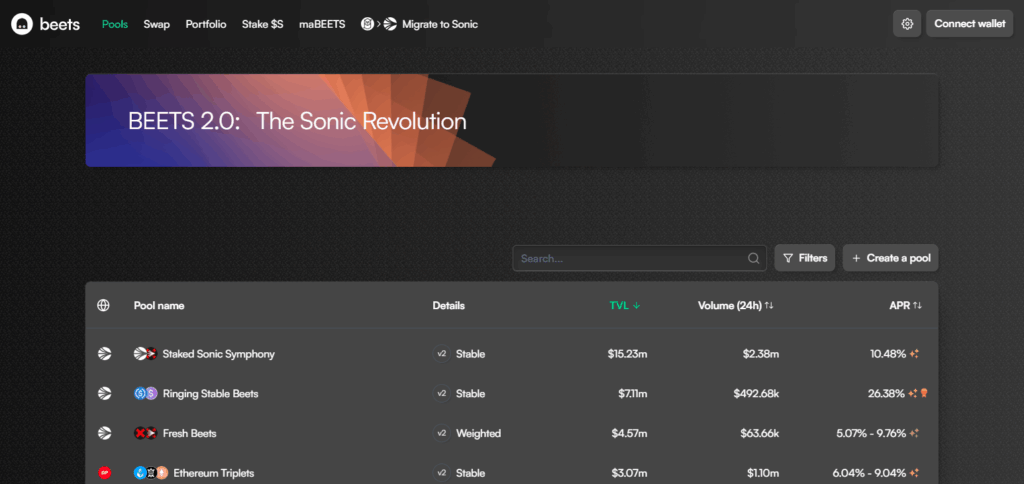The width and height of the screenshot is (1024, 484).
Task: Click Stable text in Ringing Stable Beets row
Action: coord(470,393)
